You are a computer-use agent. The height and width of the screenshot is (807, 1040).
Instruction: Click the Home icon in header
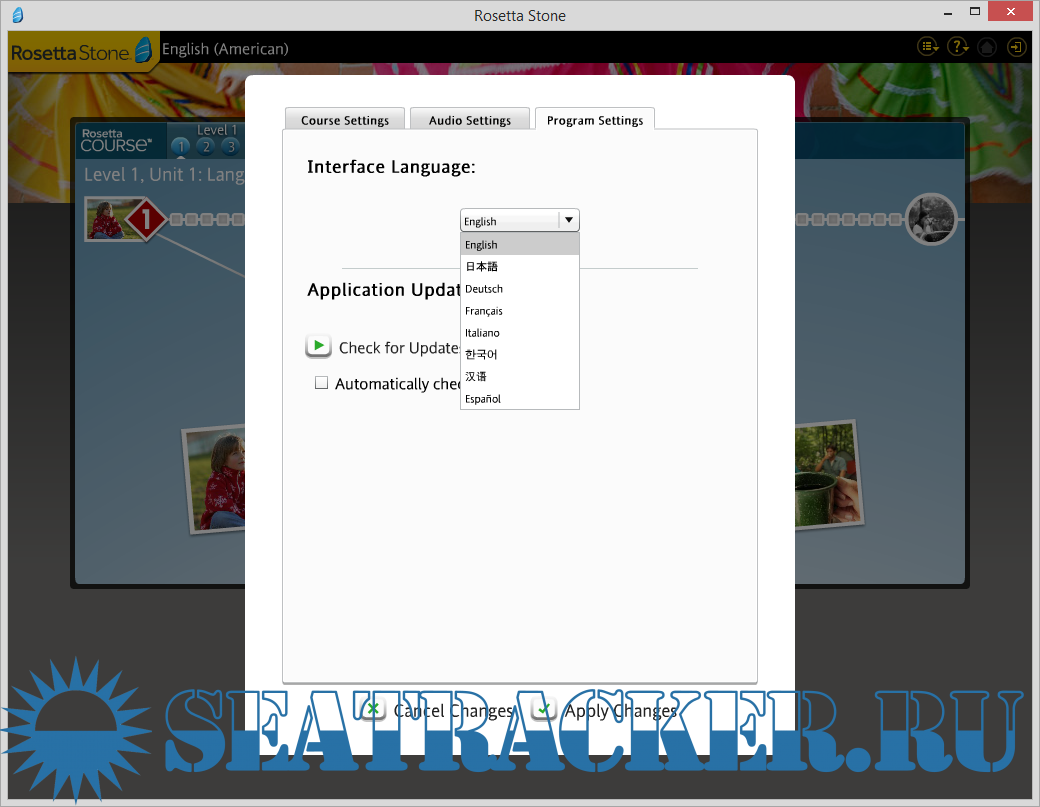987,47
